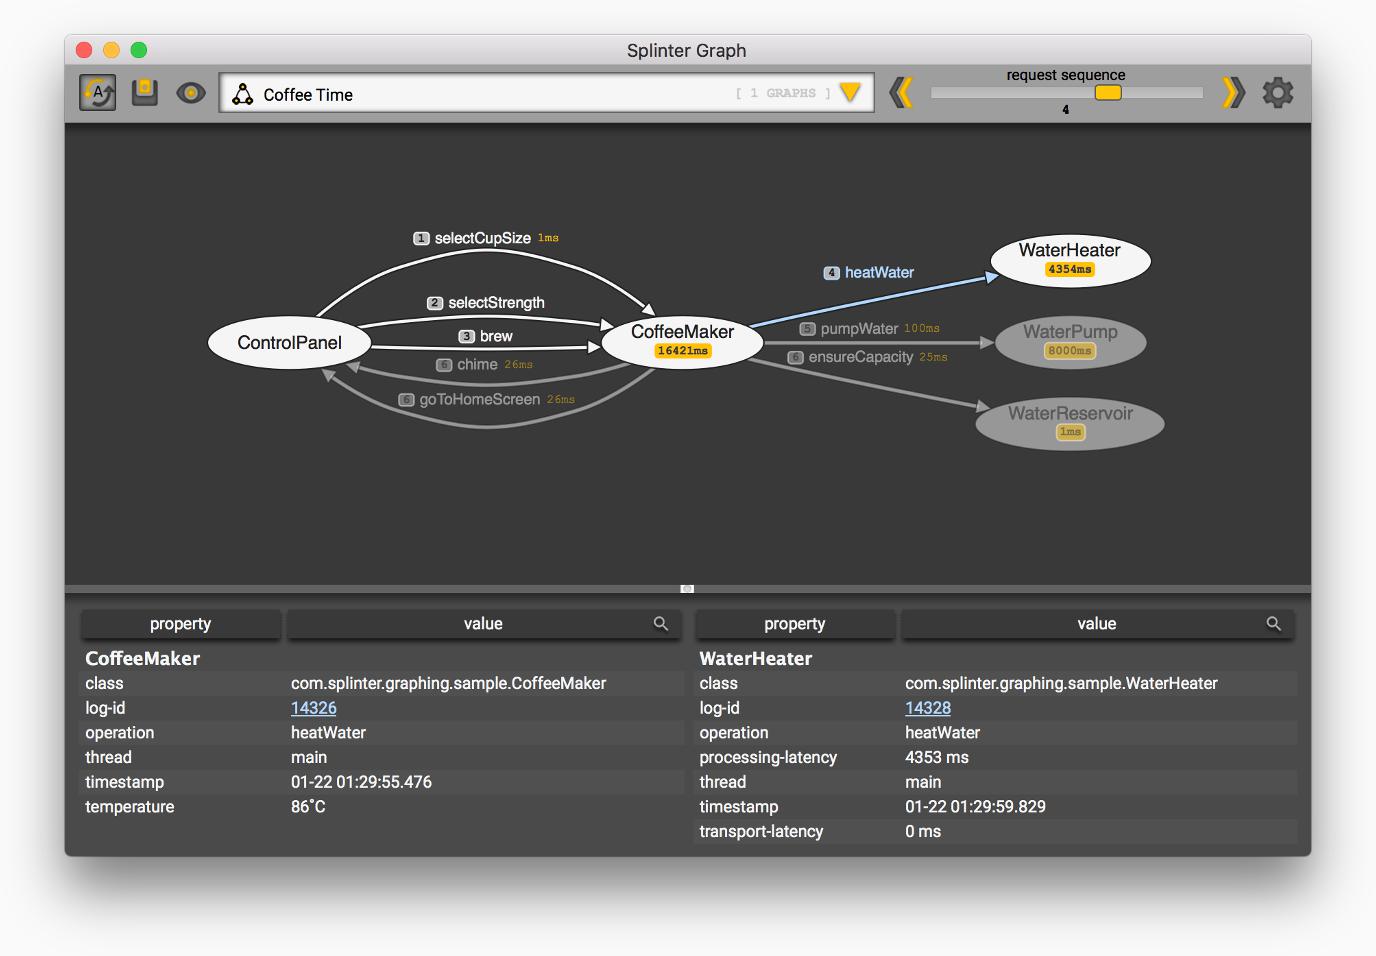Click the heatWater edge label
Image resolution: width=1376 pixels, height=956 pixels.
coord(879,272)
